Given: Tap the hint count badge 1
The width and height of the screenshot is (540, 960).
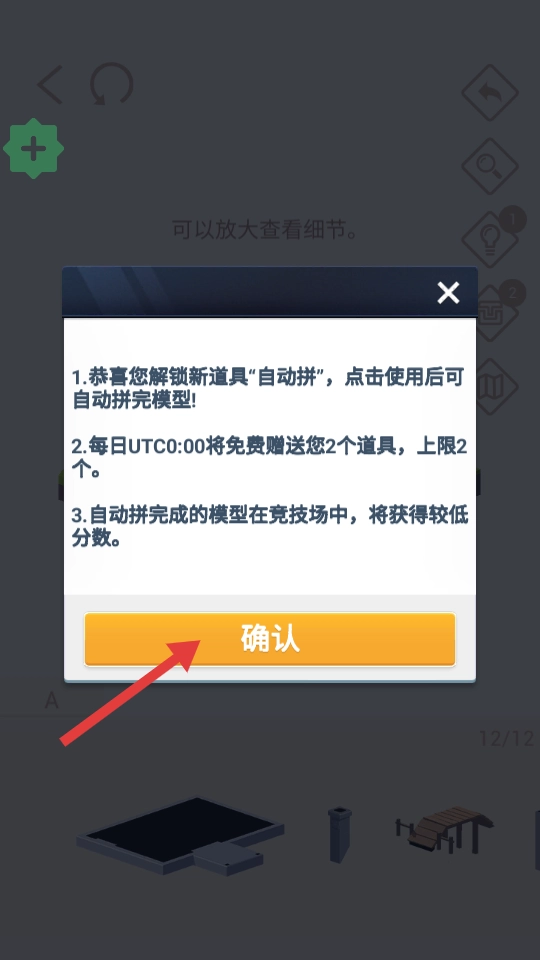Looking at the screenshot, I should [512, 220].
